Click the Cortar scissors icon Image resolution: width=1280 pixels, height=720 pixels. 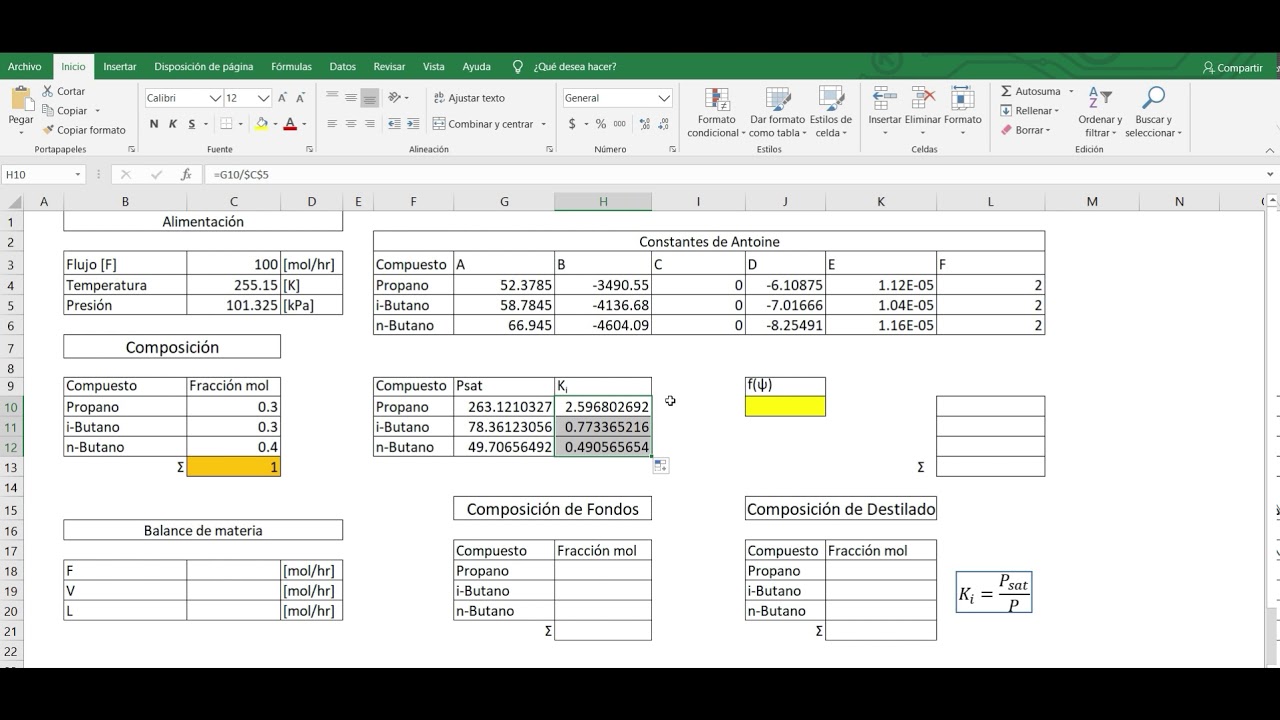coord(48,91)
